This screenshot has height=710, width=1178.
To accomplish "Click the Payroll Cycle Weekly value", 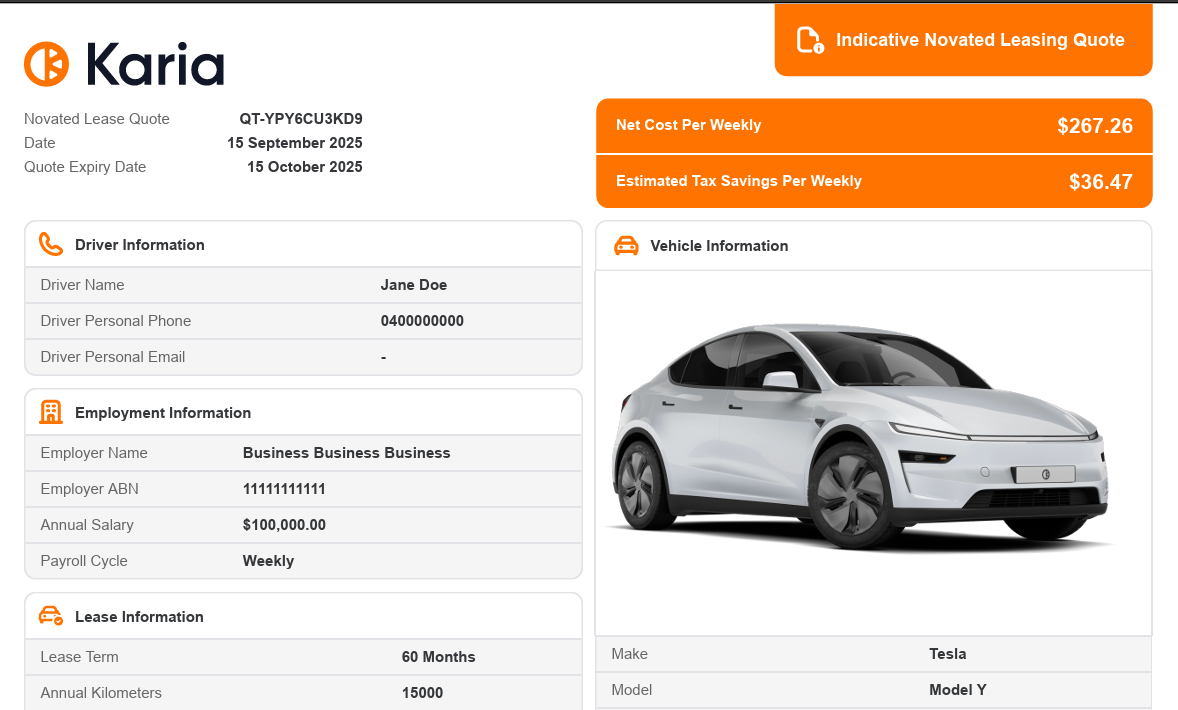I will point(268,561).
